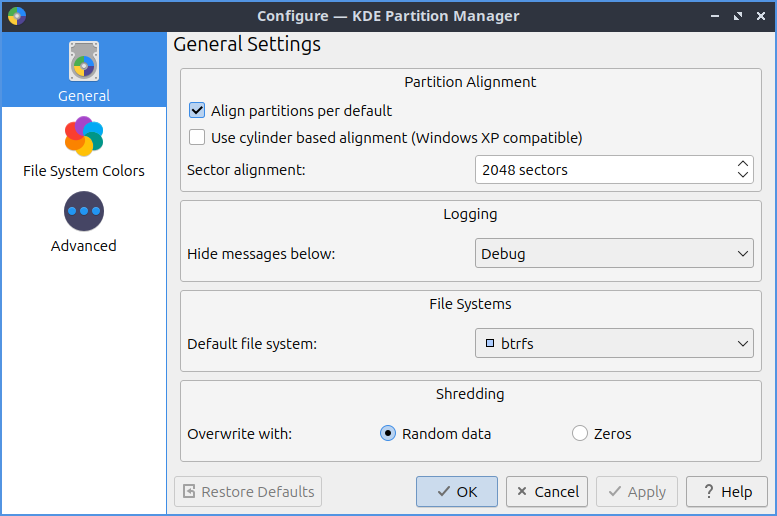The height and width of the screenshot is (516, 777).
Task: Open Help for this dialog
Action: 726,491
